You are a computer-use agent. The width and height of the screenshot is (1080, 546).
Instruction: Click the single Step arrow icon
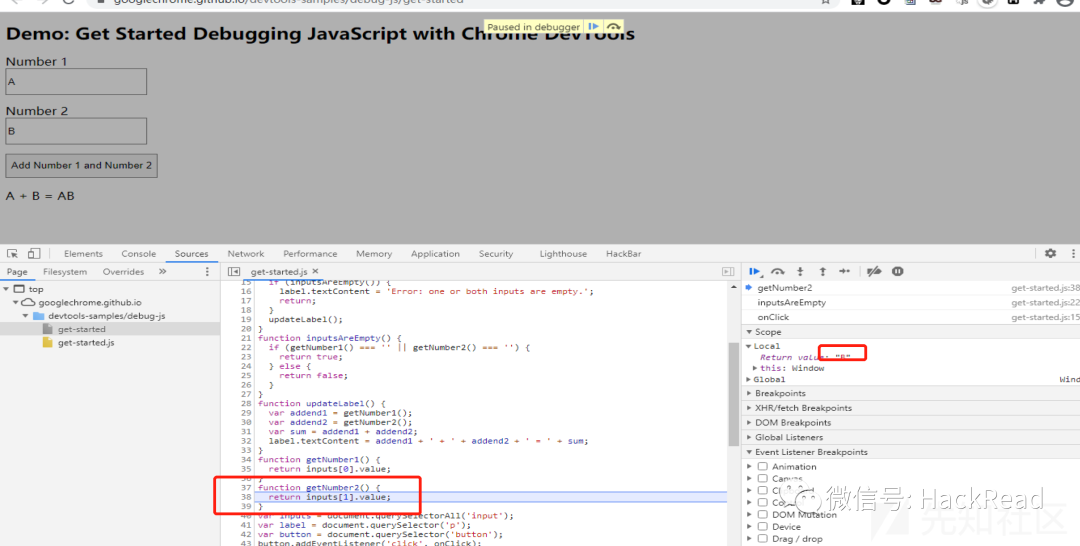click(845, 271)
